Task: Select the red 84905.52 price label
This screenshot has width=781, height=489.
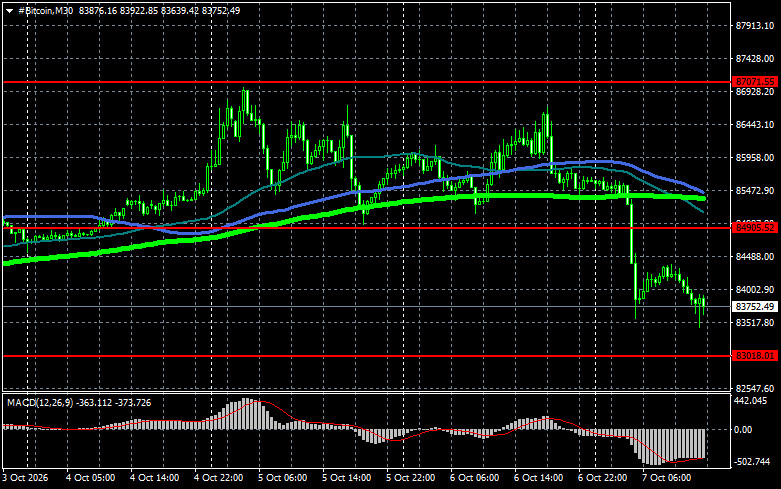Action: point(755,228)
